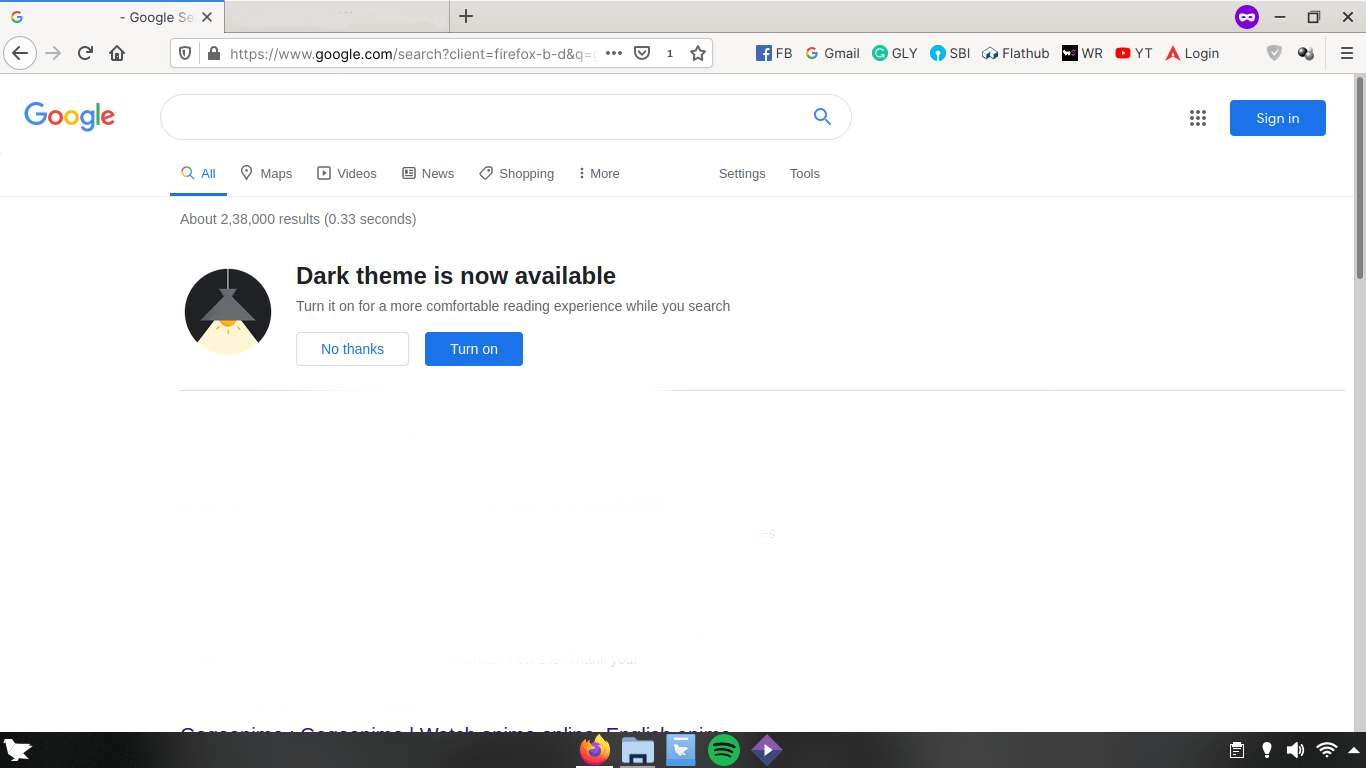Reload the current page
The image size is (1366, 768).
pos(85,53)
